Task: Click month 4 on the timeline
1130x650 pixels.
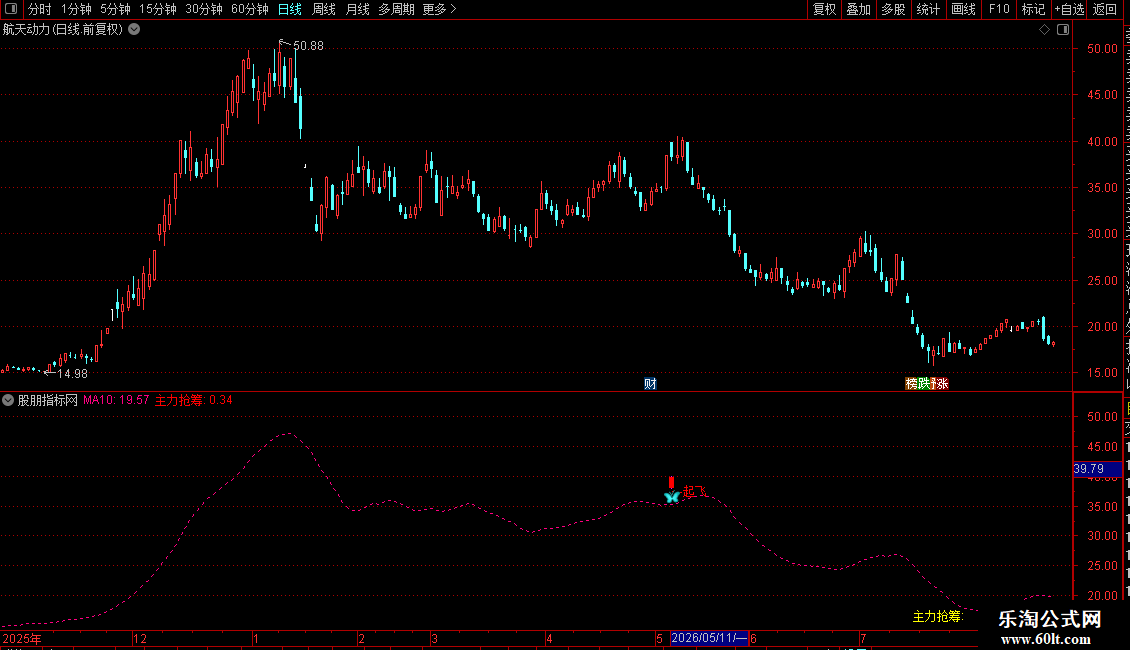Action: coord(549,638)
